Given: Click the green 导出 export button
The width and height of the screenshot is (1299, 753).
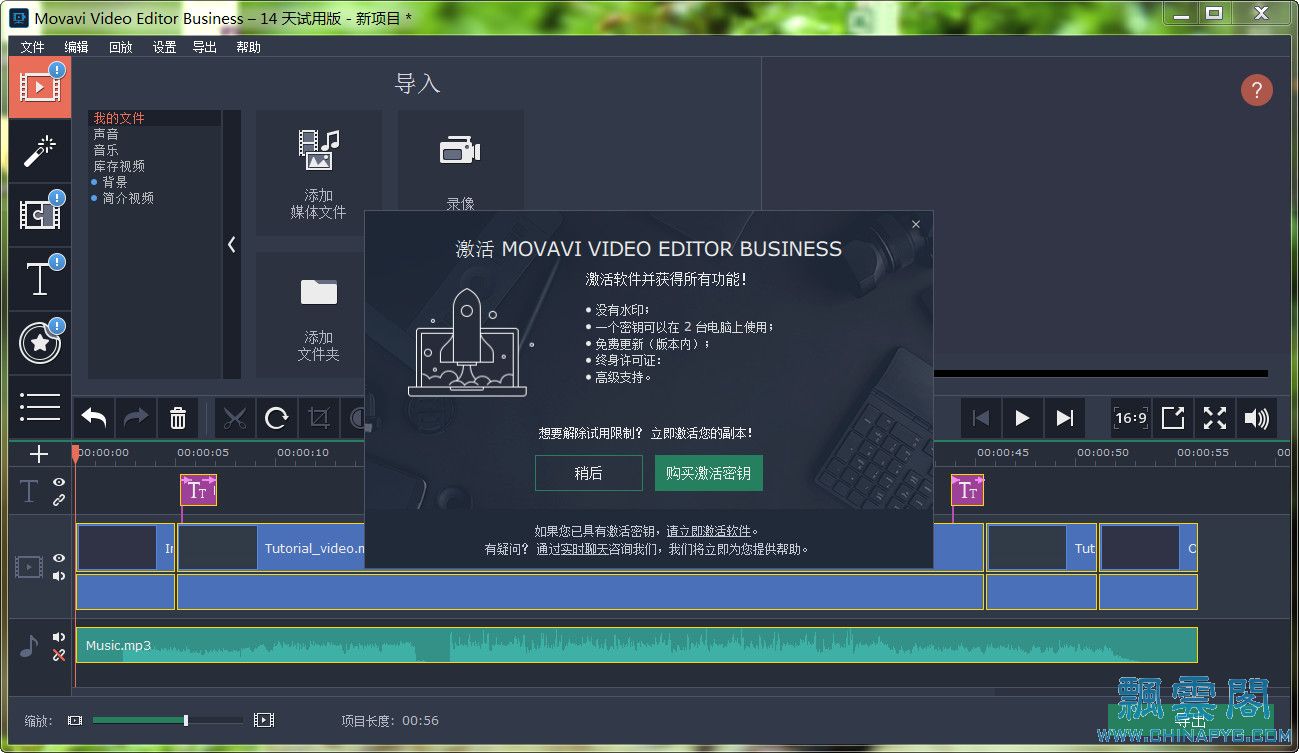Looking at the screenshot, I should point(1190,719).
